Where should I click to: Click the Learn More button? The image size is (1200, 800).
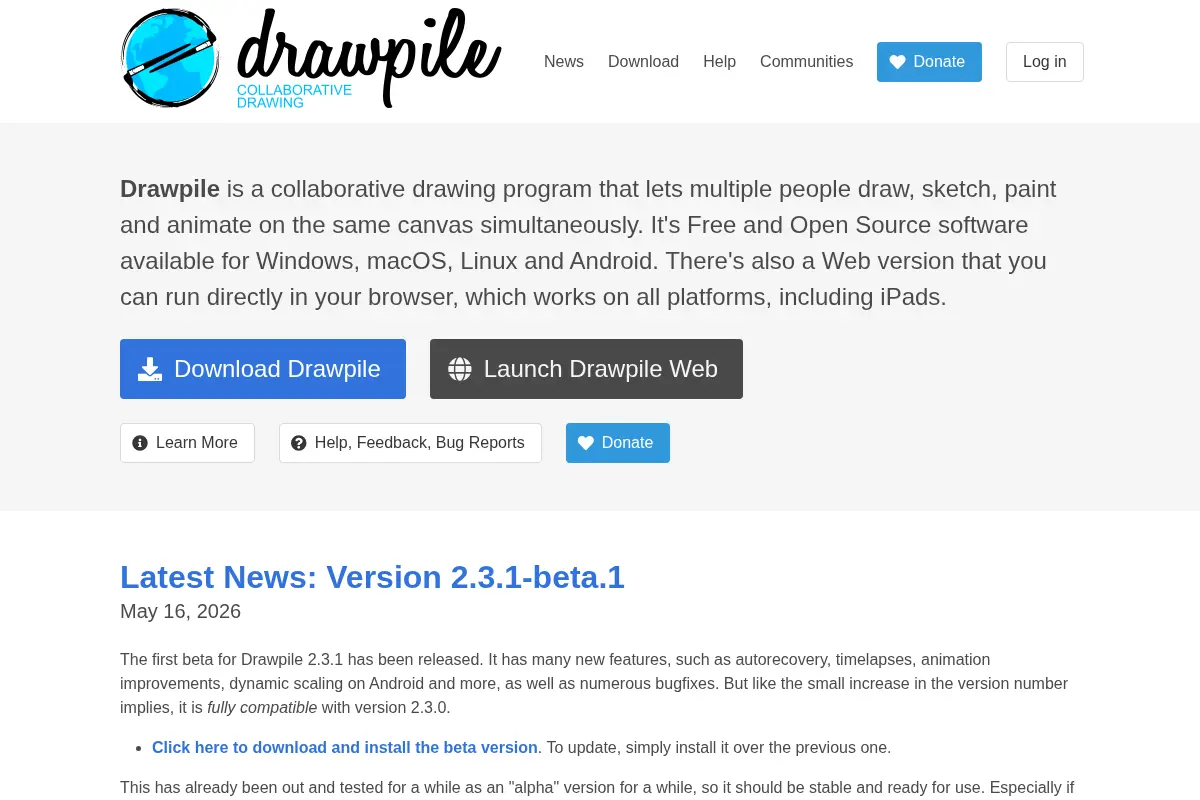coord(187,443)
